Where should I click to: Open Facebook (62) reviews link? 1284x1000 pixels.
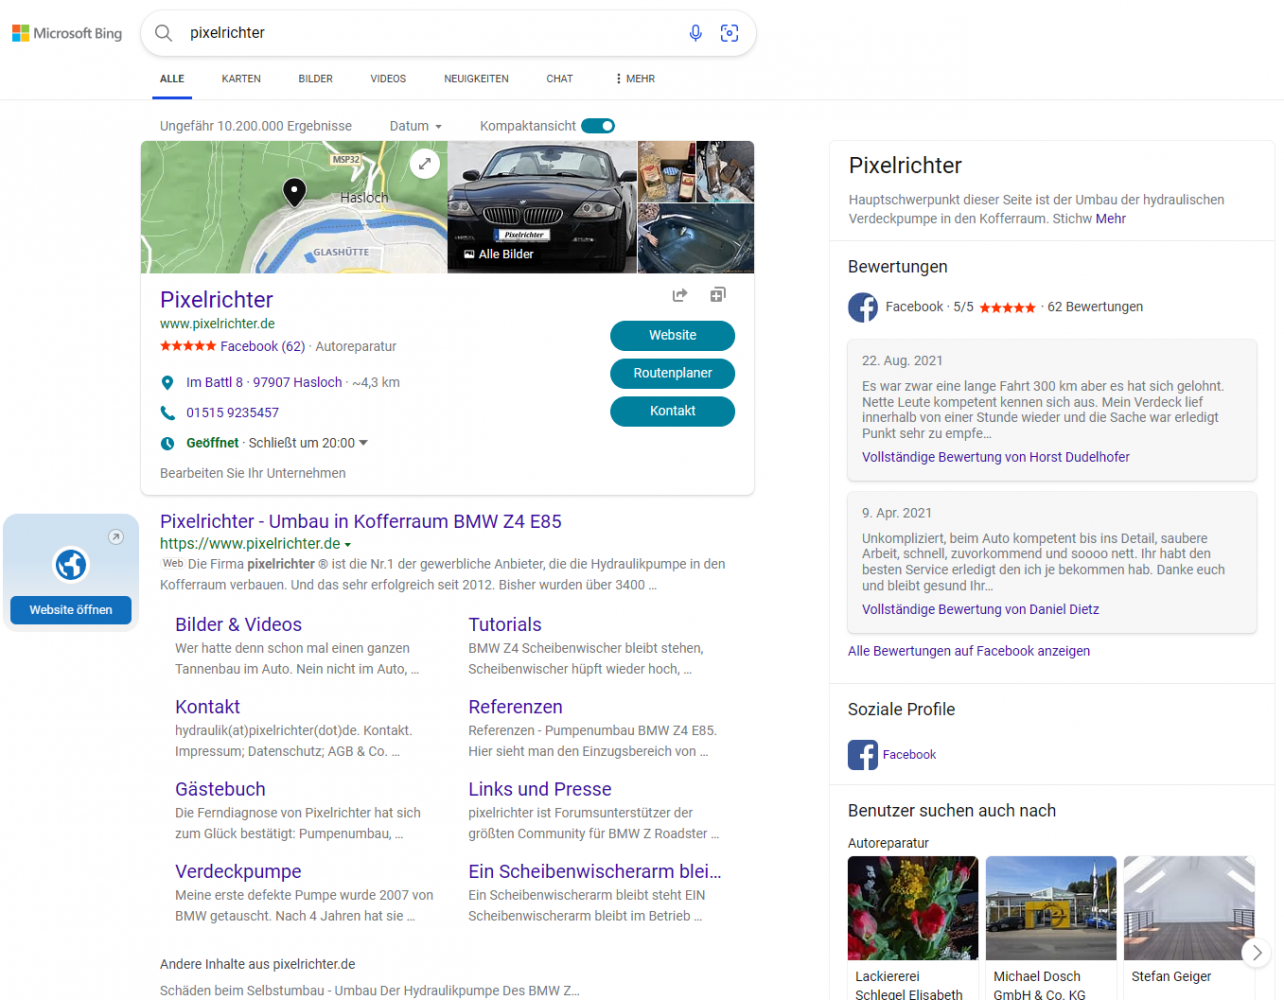[263, 347]
